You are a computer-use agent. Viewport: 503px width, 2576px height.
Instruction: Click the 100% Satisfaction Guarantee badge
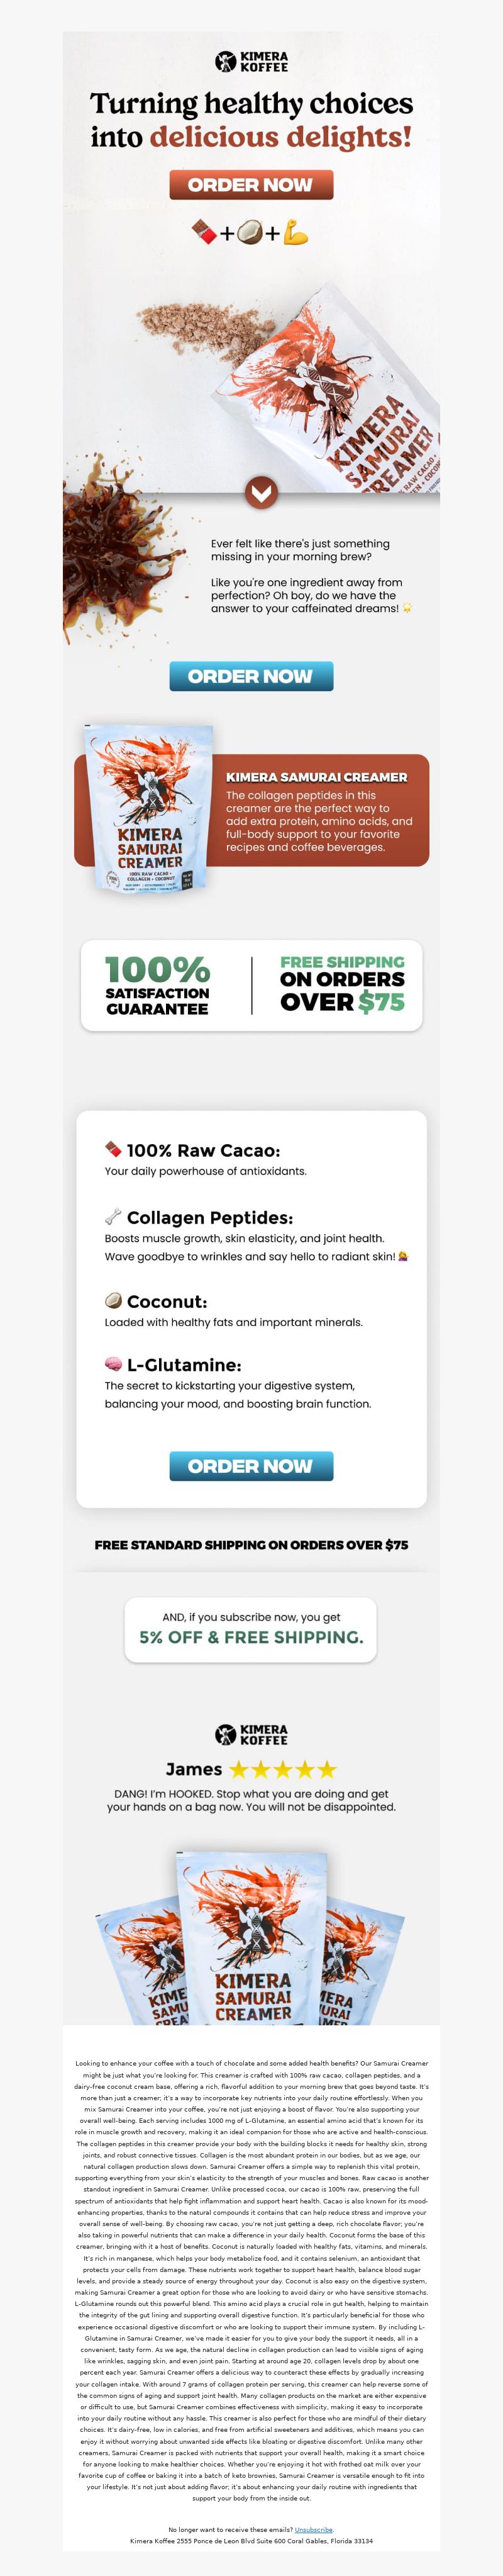point(158,986)
